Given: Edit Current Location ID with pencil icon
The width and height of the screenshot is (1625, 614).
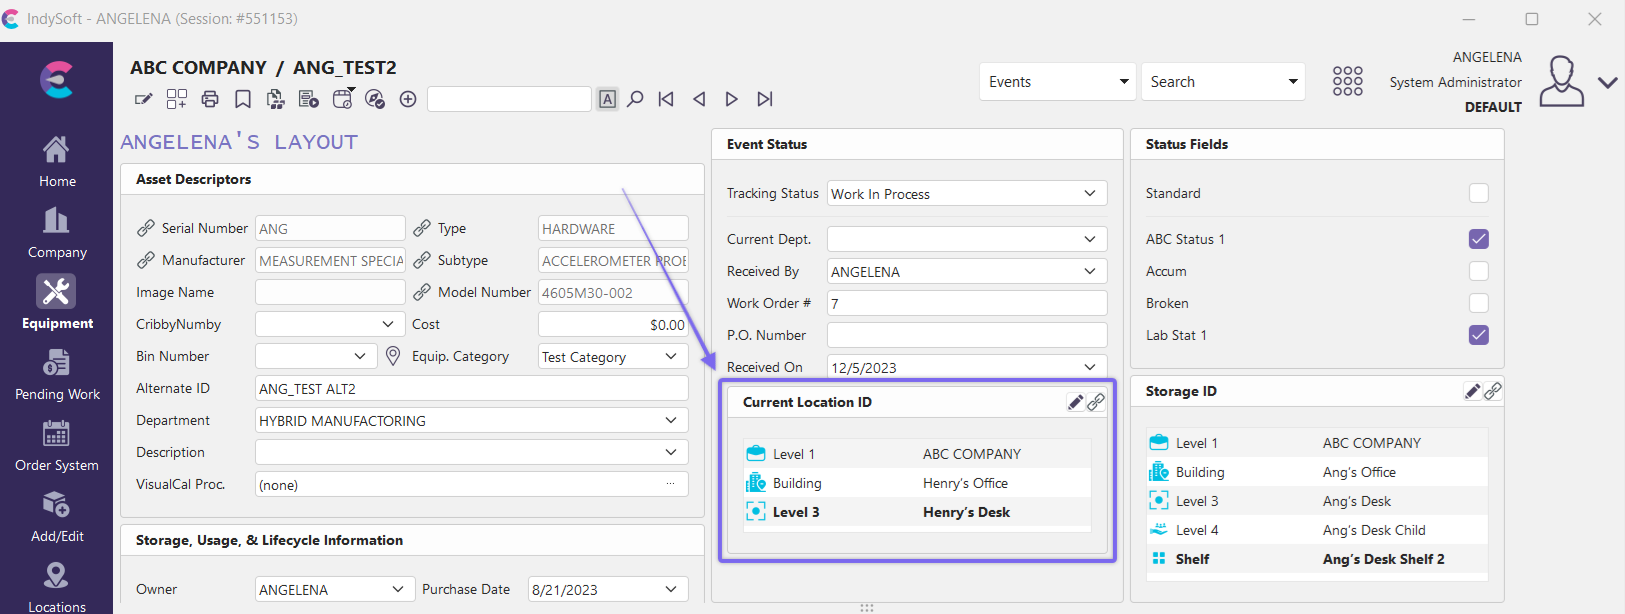Looking at the screenshot, I should coord(1075,402).
